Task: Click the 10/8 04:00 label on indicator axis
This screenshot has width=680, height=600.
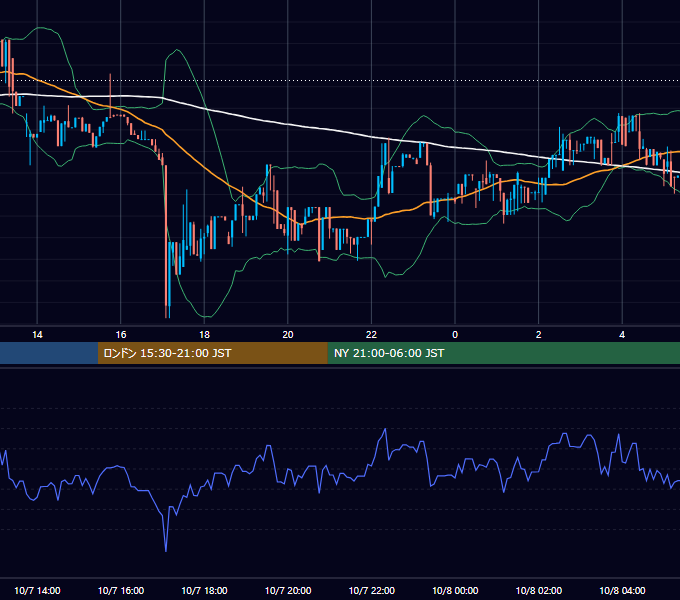Action: [622, 590]
